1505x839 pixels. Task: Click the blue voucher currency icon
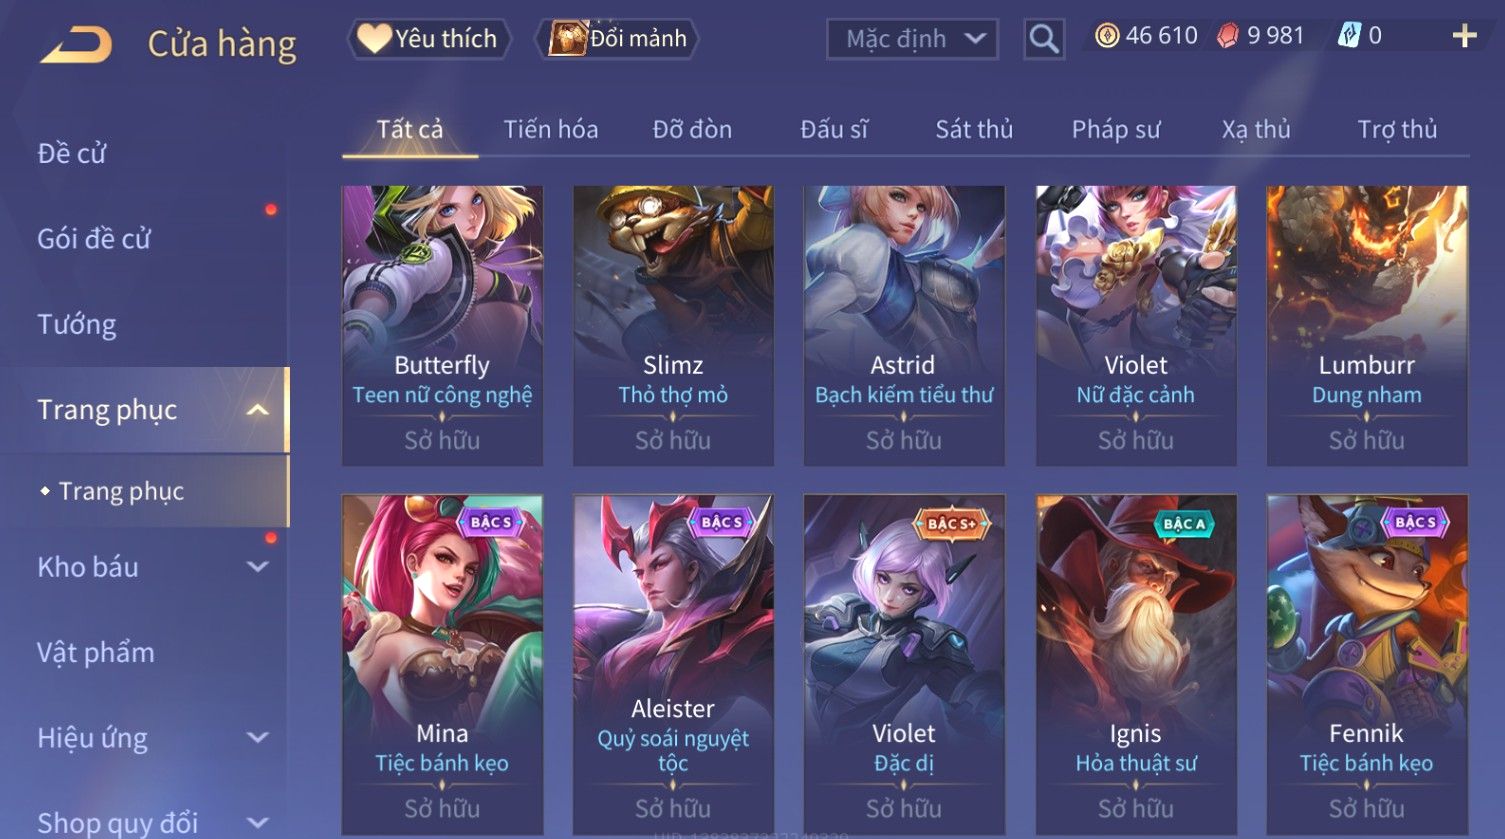click(x=1349, y=36)
